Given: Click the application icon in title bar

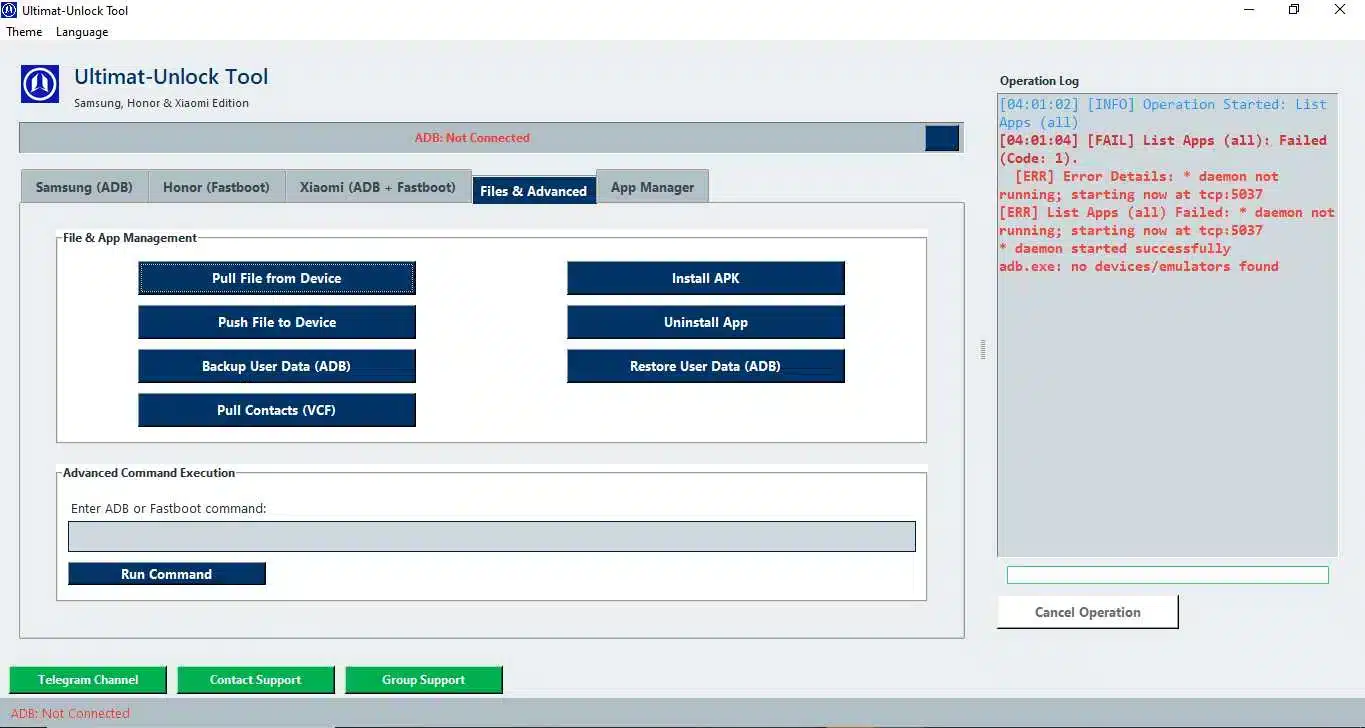Looking at the screenshot, I should [x=9, y=10].
